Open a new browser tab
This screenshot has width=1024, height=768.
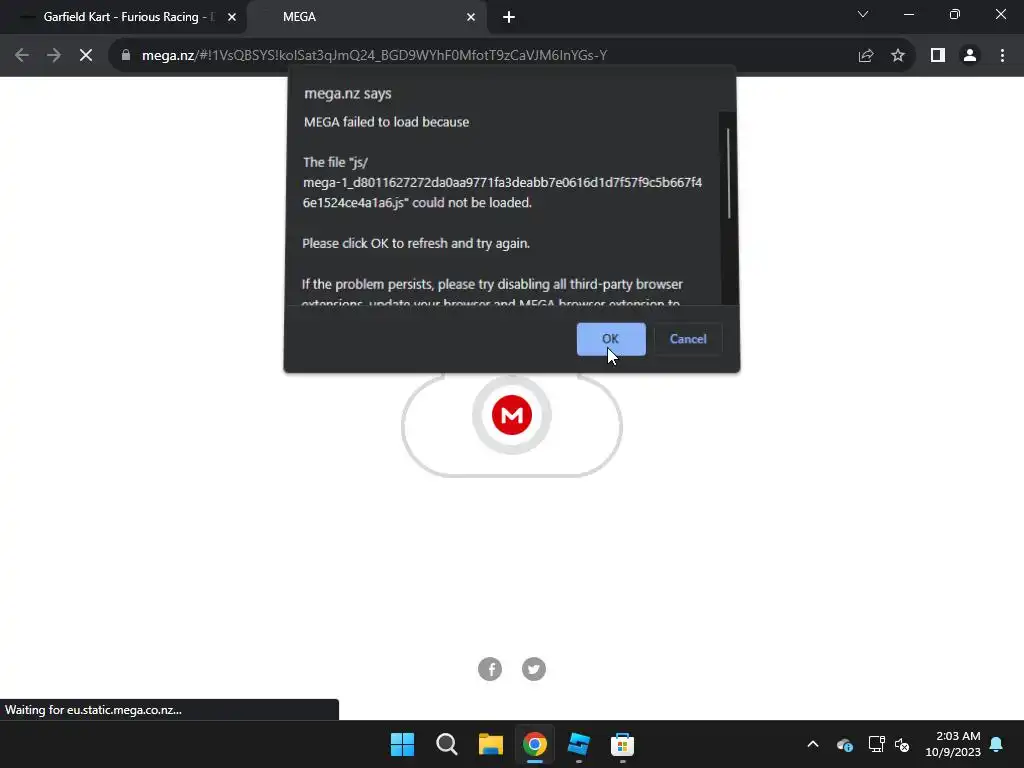point(509,17)
